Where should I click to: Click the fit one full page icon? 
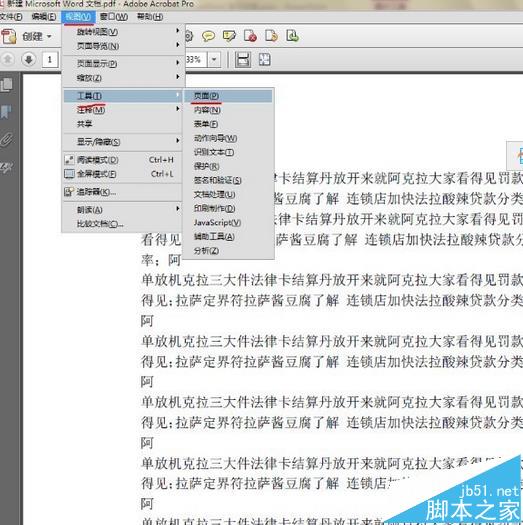pos(265,60)
